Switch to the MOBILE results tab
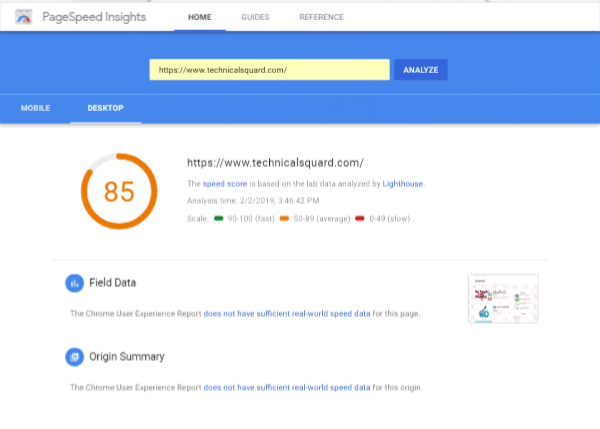 [x=35, y=108]
